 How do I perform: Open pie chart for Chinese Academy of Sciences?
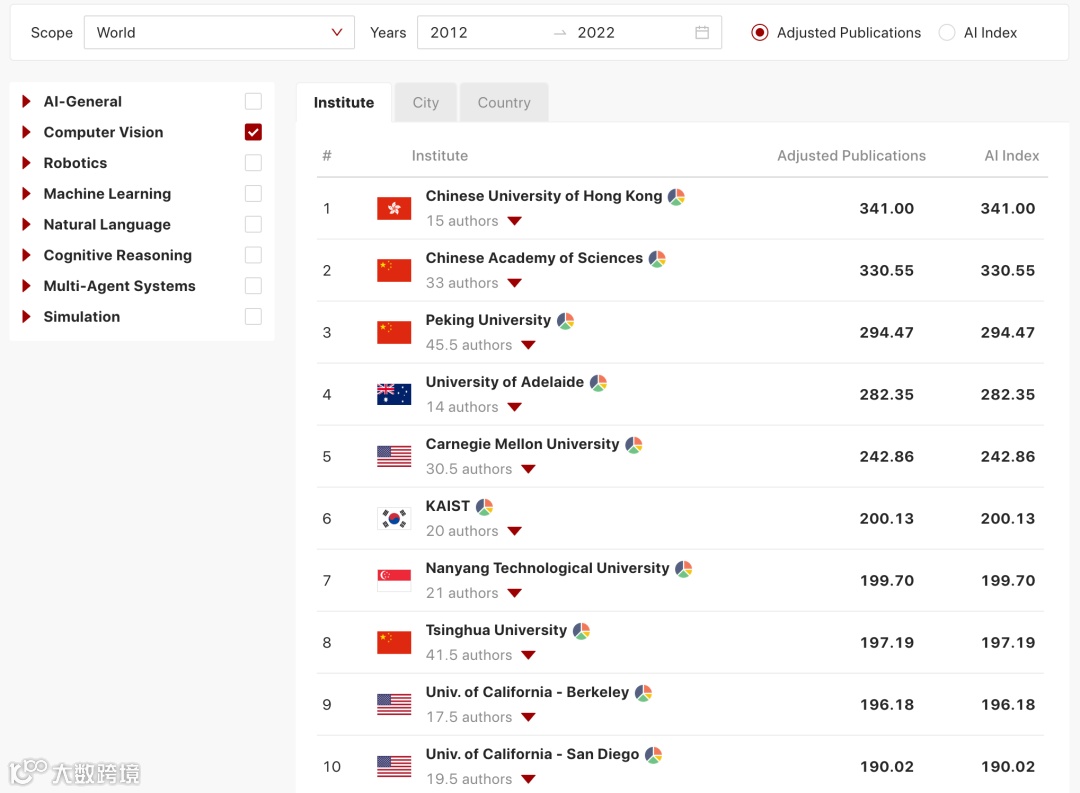pyautogui.click(x=657, y=259)
